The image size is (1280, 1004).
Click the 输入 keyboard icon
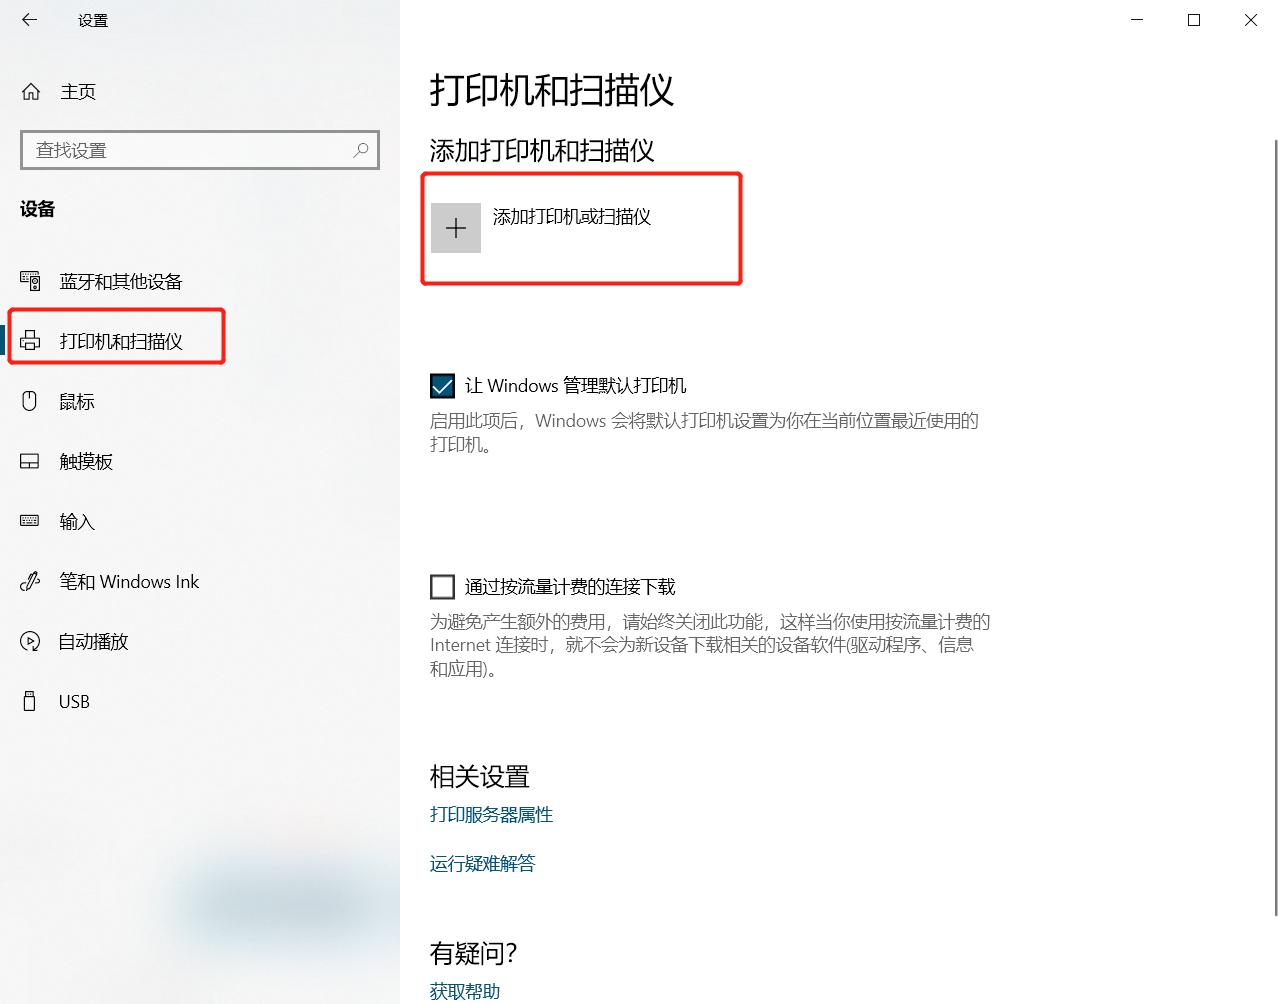point(30,521)
